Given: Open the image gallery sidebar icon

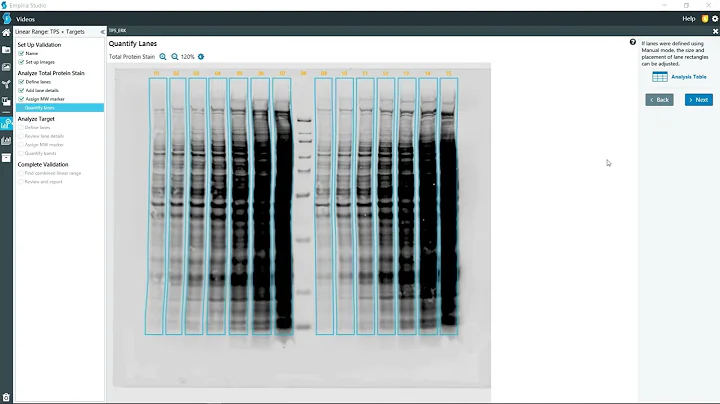Looking at the screenshot, I should pyautogui.click(x=6, y=67).
